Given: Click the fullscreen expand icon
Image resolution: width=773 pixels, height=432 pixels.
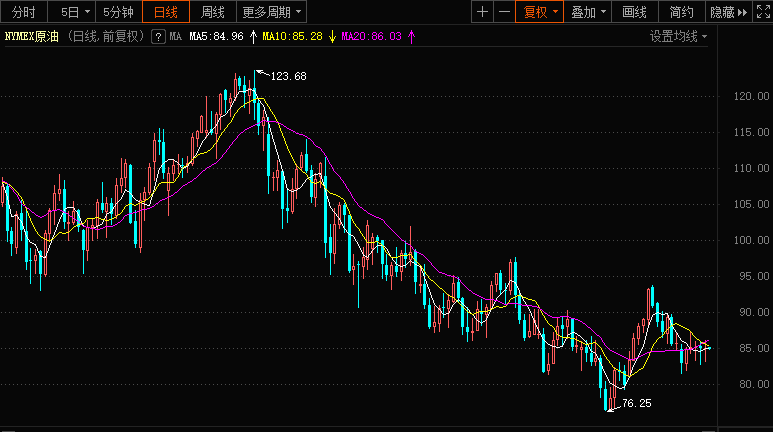Looking at the screenshot, I should pos(762,12).
